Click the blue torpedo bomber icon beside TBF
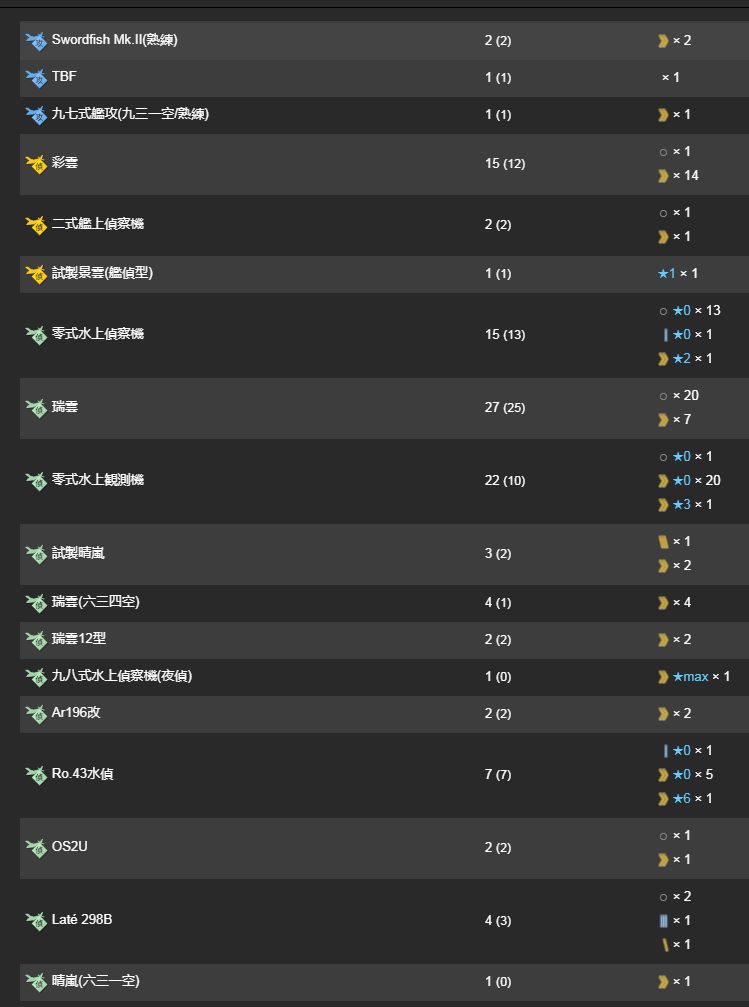The image size is (749, 1007). tap(36, 78)
